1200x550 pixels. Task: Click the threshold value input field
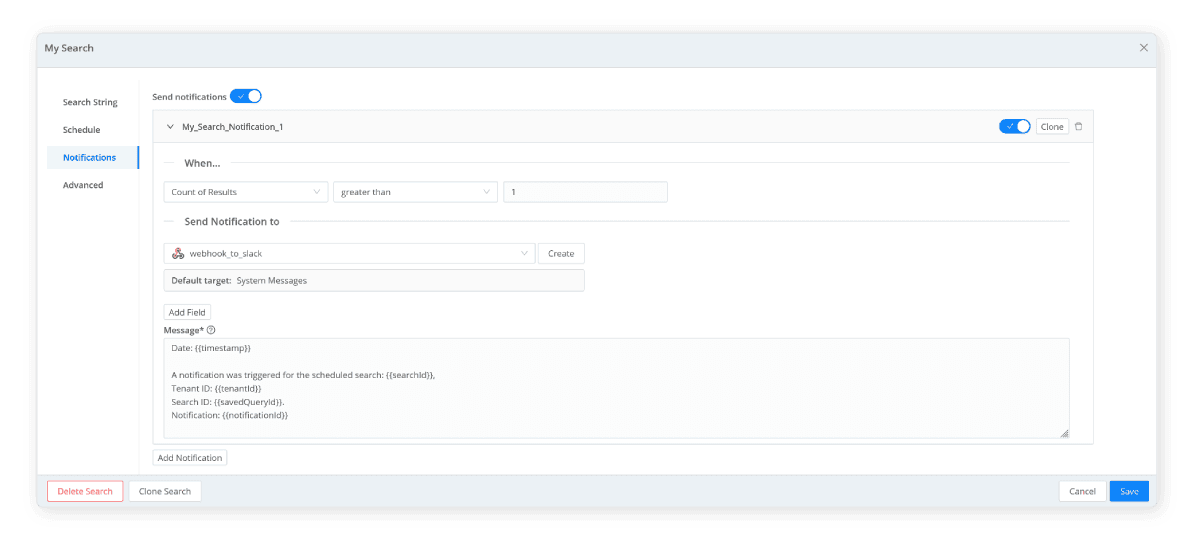point(585,192)
